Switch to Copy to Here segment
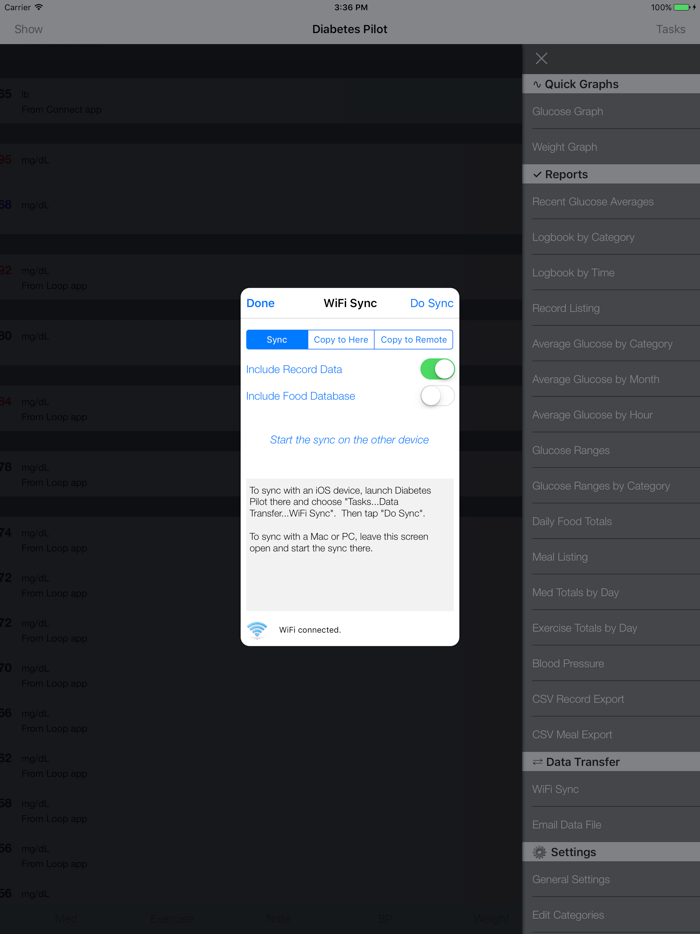Viewport: 700px width, 934px height. point(341,340)
